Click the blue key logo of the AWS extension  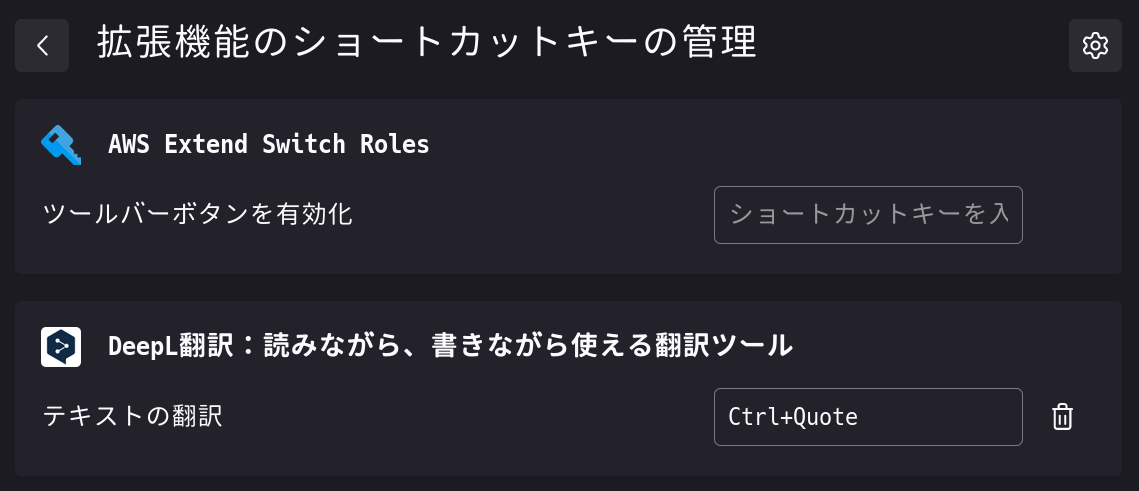[x=61, y=145]
